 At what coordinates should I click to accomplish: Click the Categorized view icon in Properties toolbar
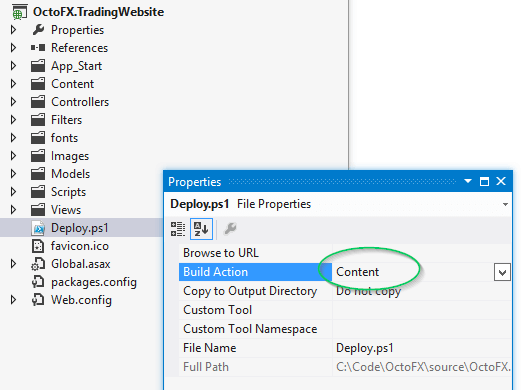tap(178, 229)
